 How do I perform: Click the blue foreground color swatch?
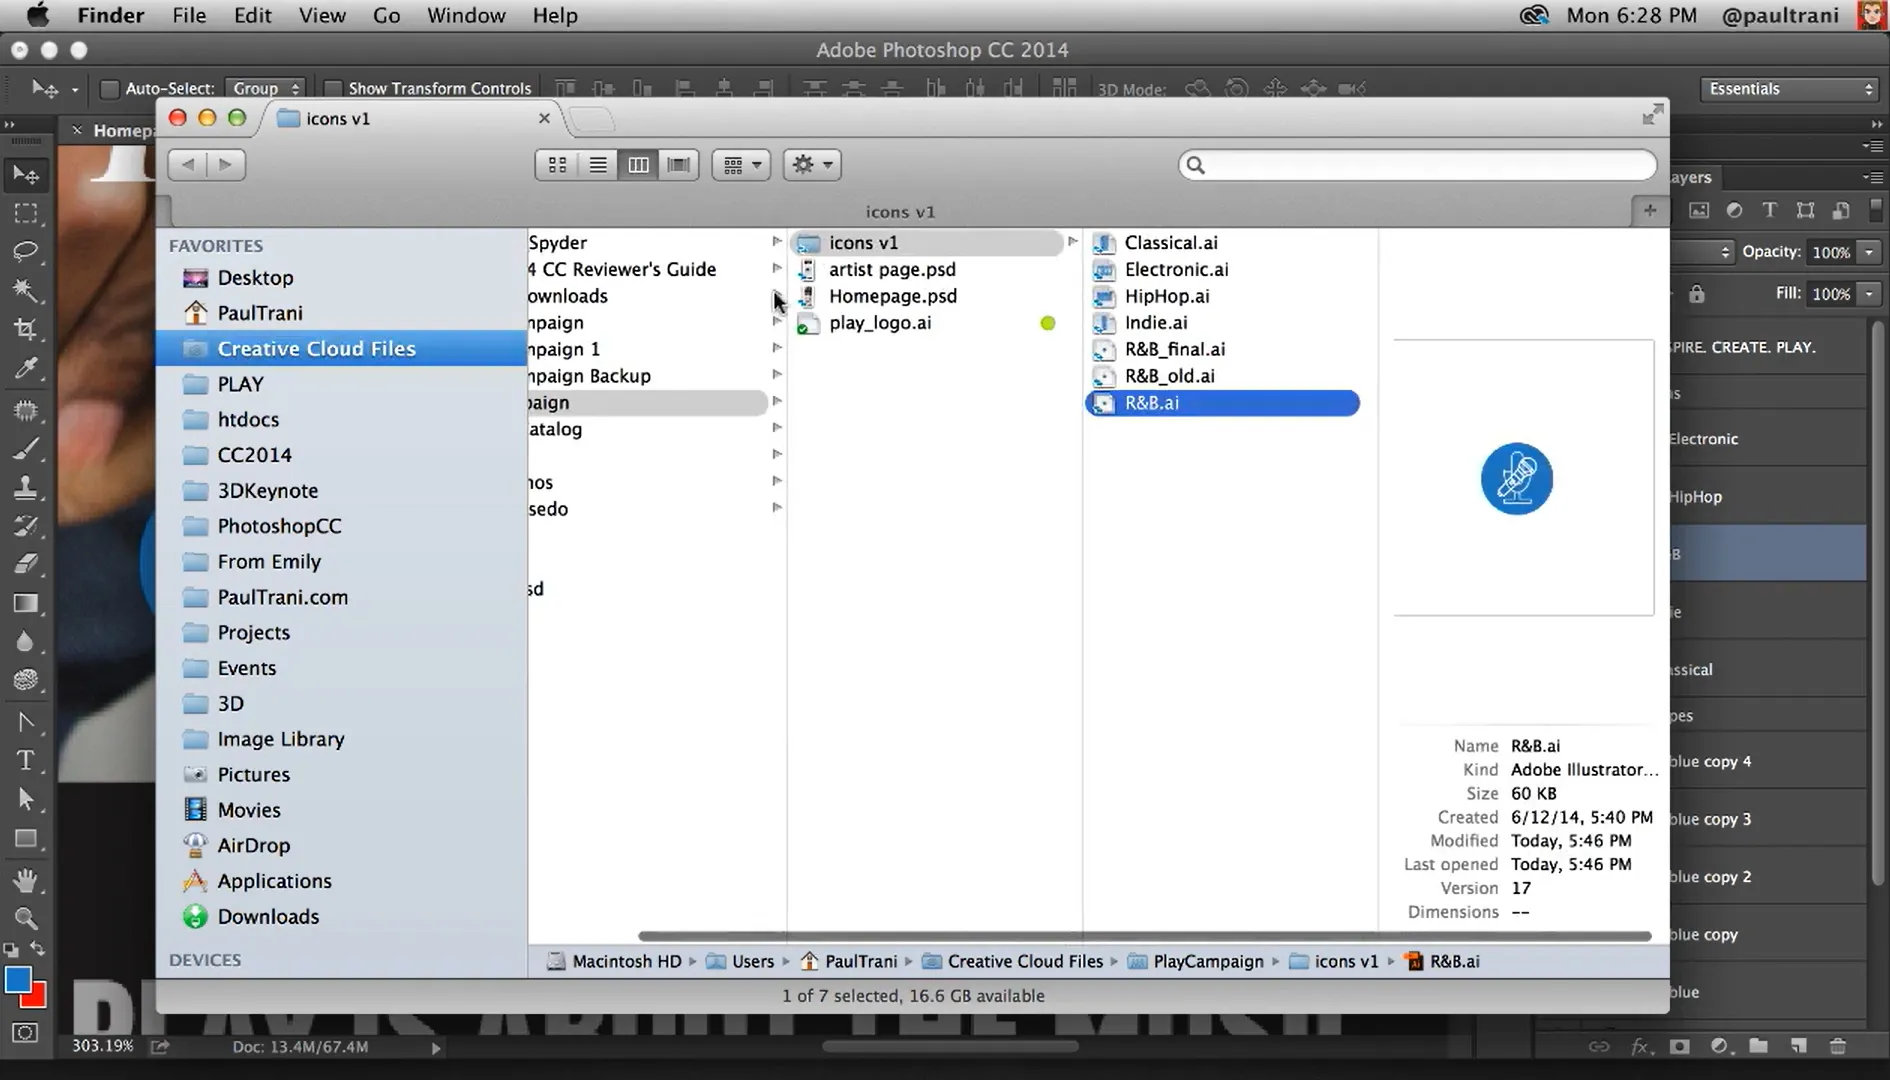(17, 979)
